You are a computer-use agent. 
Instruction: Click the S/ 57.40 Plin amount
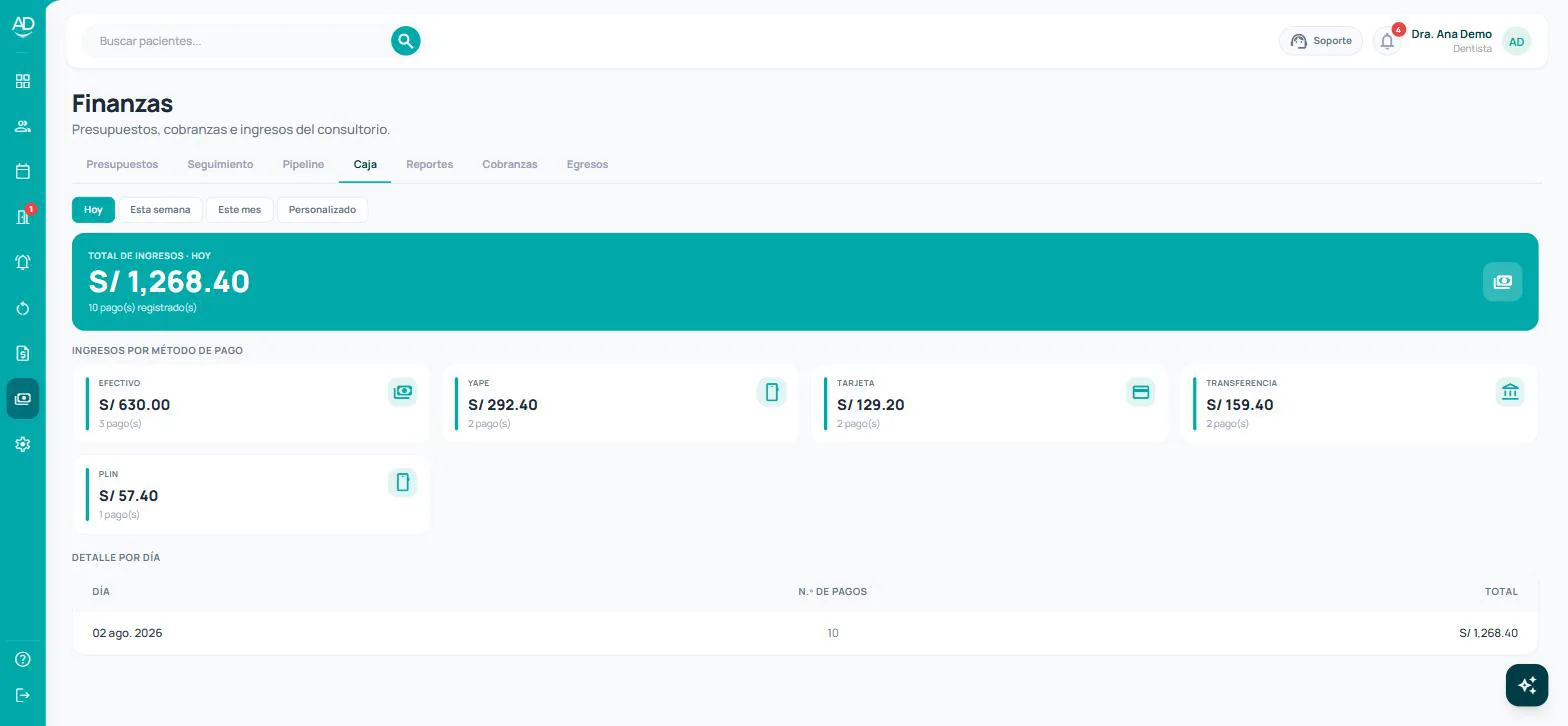pos(128,496)
